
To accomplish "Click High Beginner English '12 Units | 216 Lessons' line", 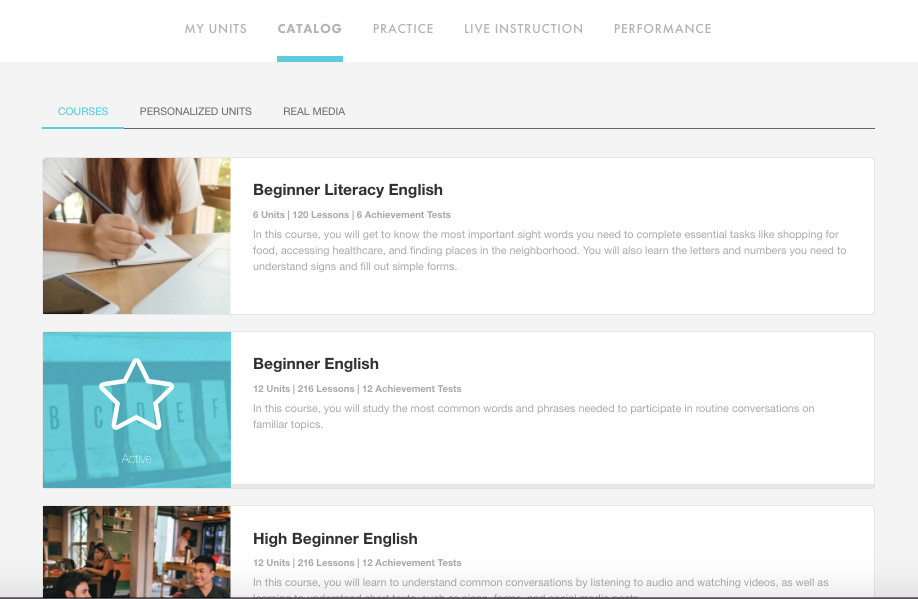I will coord(357,563).
